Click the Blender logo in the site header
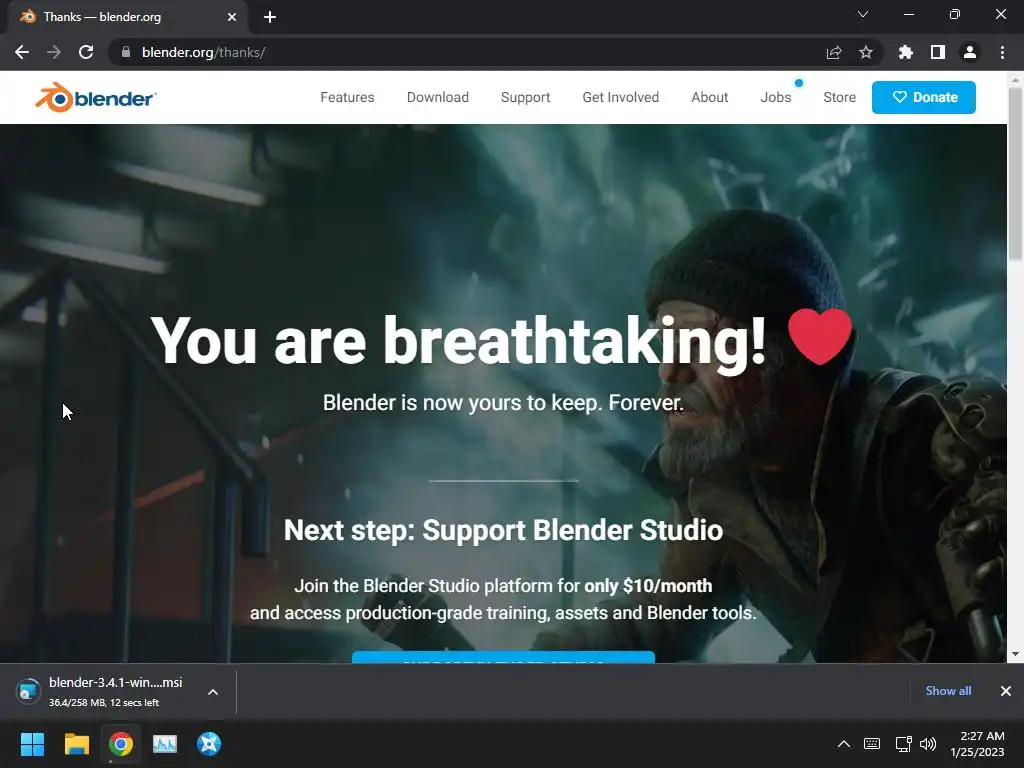Image resolution: width=1024 pixels, height=768 pixels. pos(95,98)
